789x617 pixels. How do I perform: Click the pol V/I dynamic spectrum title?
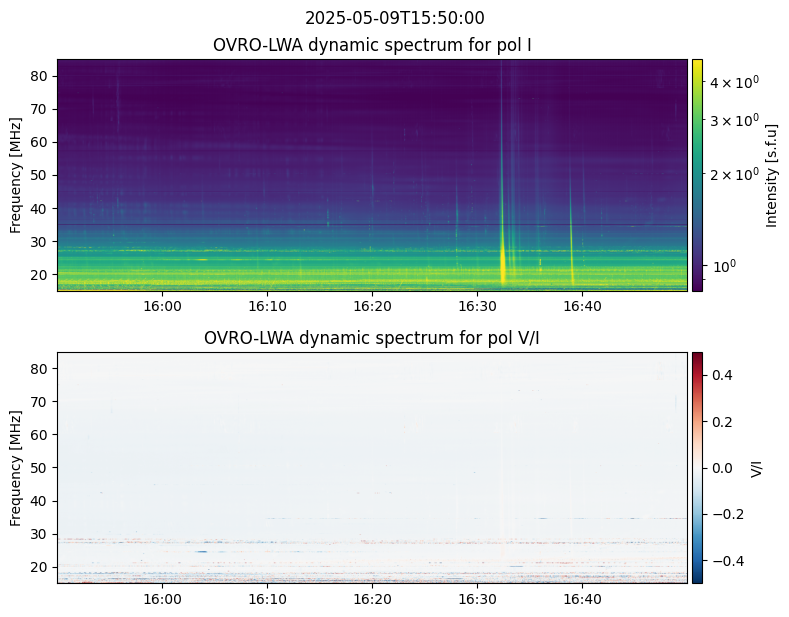point(373,338)
